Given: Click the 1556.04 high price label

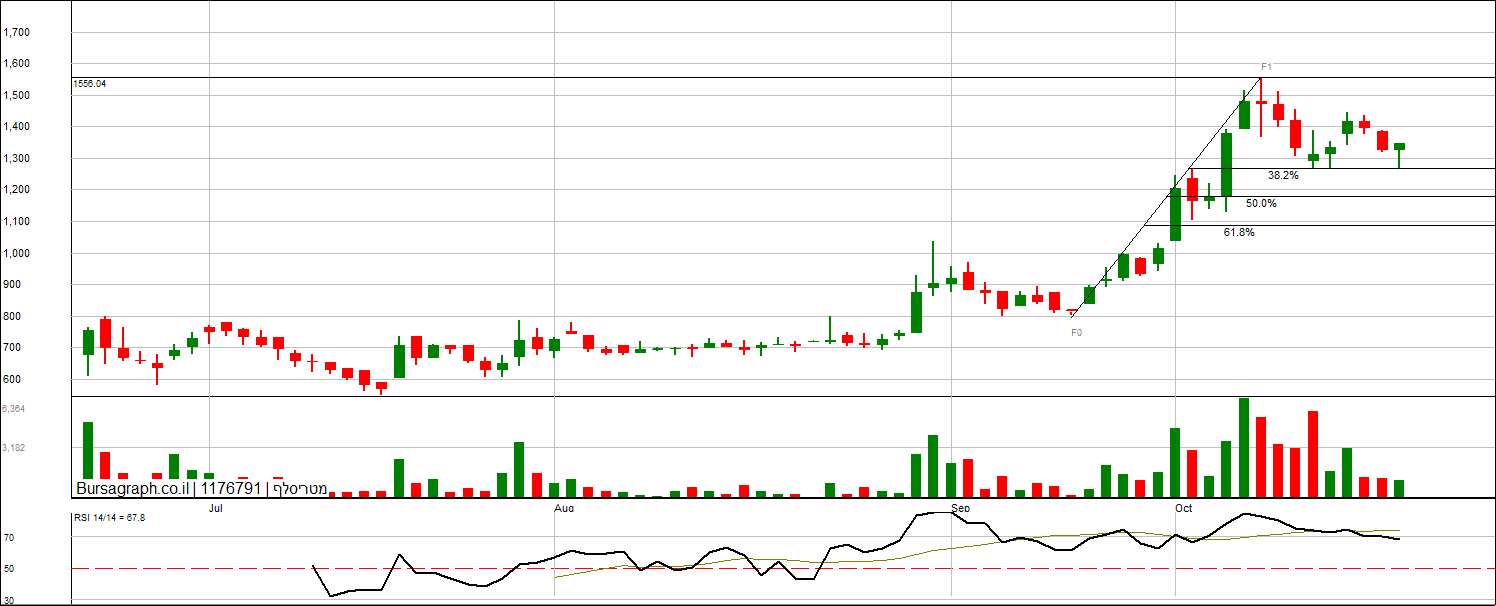Looking at the screenshot, I should click(x=90, y=84).
